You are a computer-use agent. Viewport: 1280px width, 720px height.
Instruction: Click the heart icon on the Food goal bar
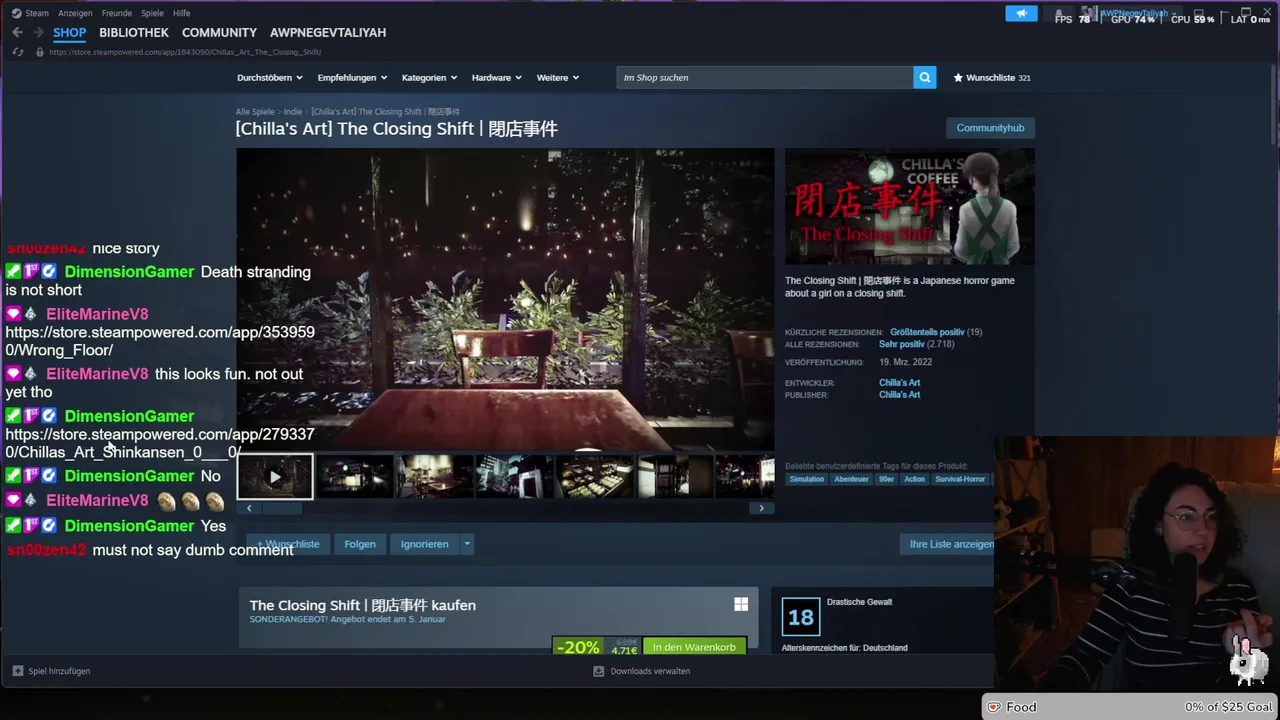point(993,707)
